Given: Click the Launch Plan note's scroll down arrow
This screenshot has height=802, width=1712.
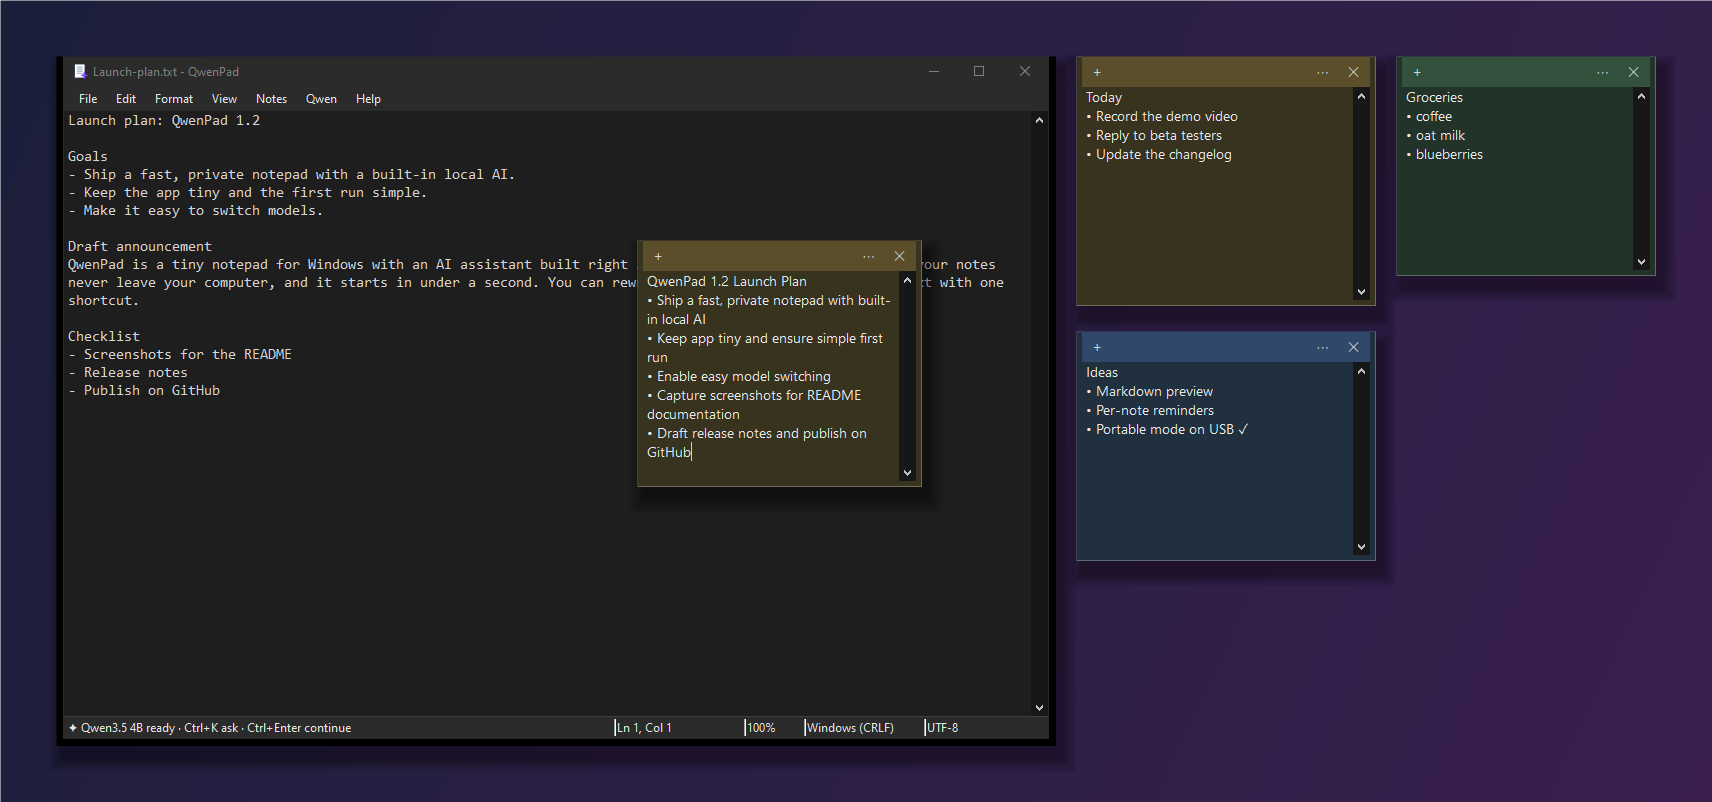Looking at the screenshot, I should click(907, 473).
